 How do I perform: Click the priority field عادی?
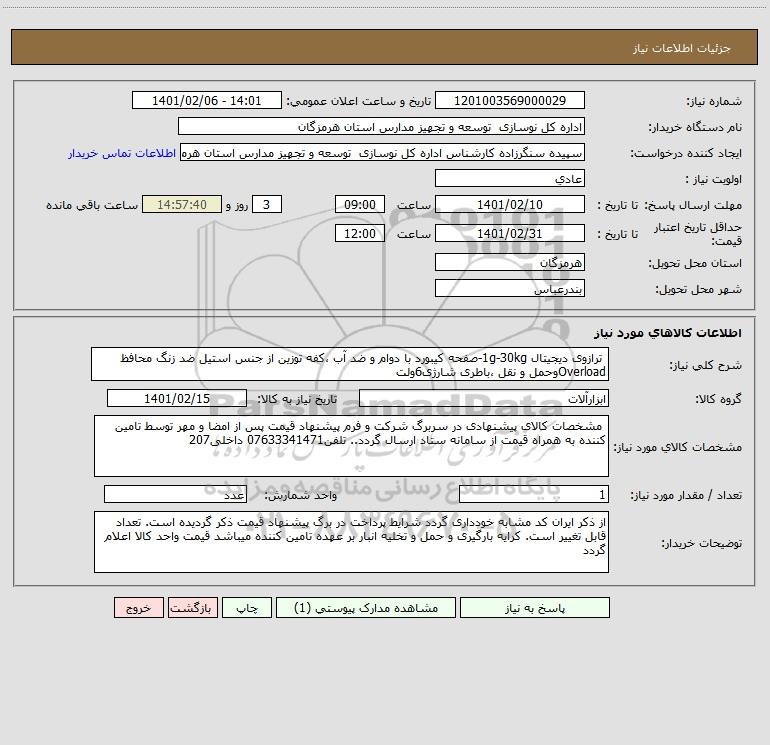point(510,179)
